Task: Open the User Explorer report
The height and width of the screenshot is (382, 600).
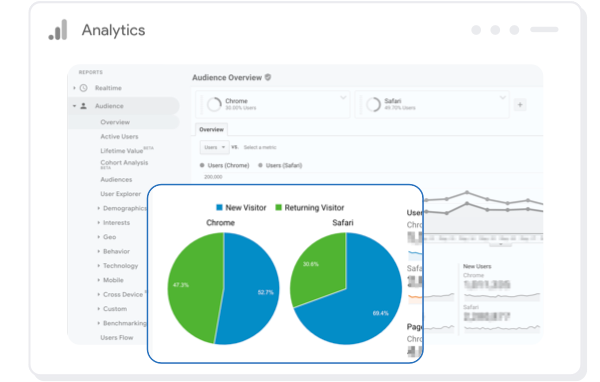Action: click(x=121, y=194)
